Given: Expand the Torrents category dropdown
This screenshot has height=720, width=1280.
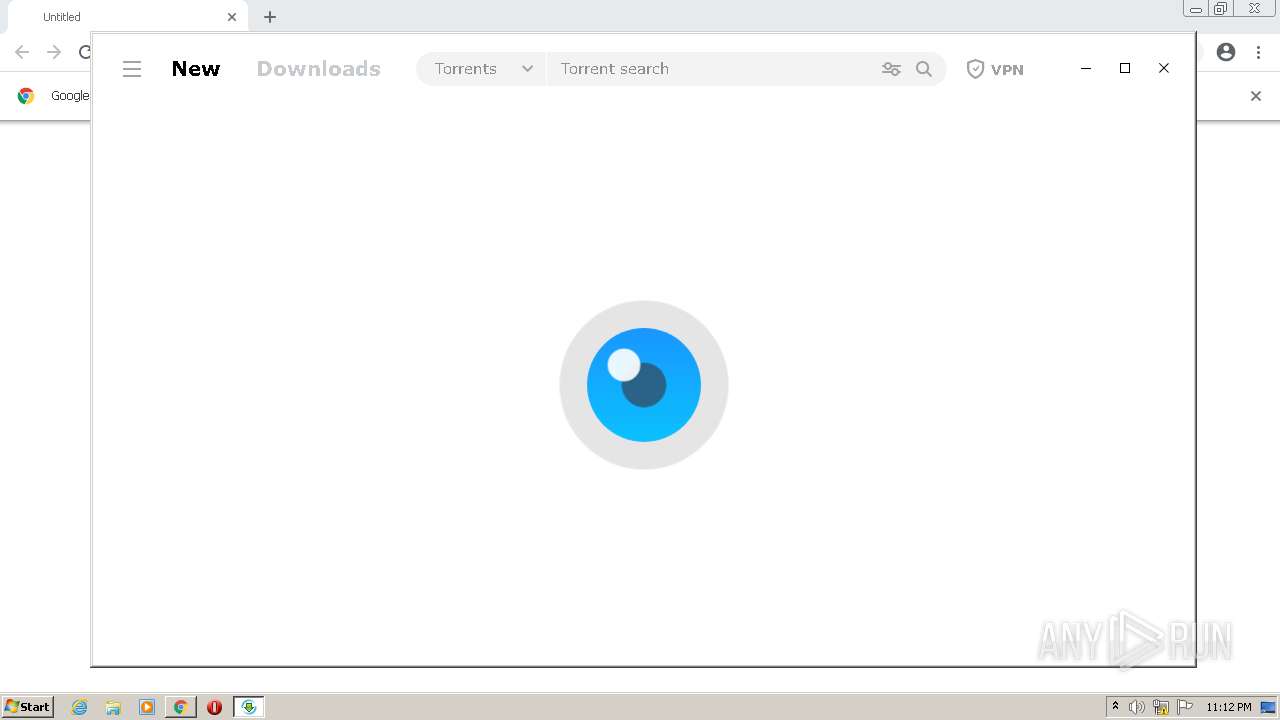Looking at the screenshot, I should click(x=482, y=69).
